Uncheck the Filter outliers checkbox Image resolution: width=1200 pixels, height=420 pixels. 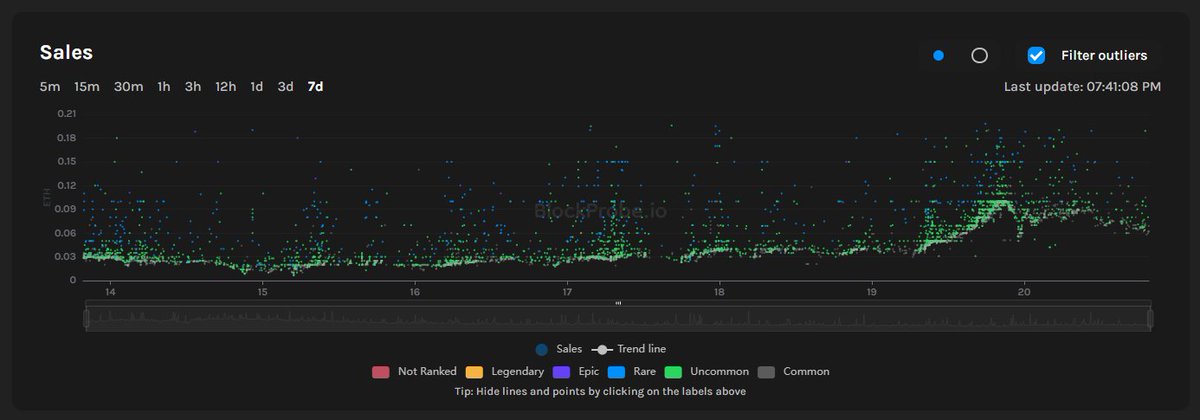(x=1037, y=55)
